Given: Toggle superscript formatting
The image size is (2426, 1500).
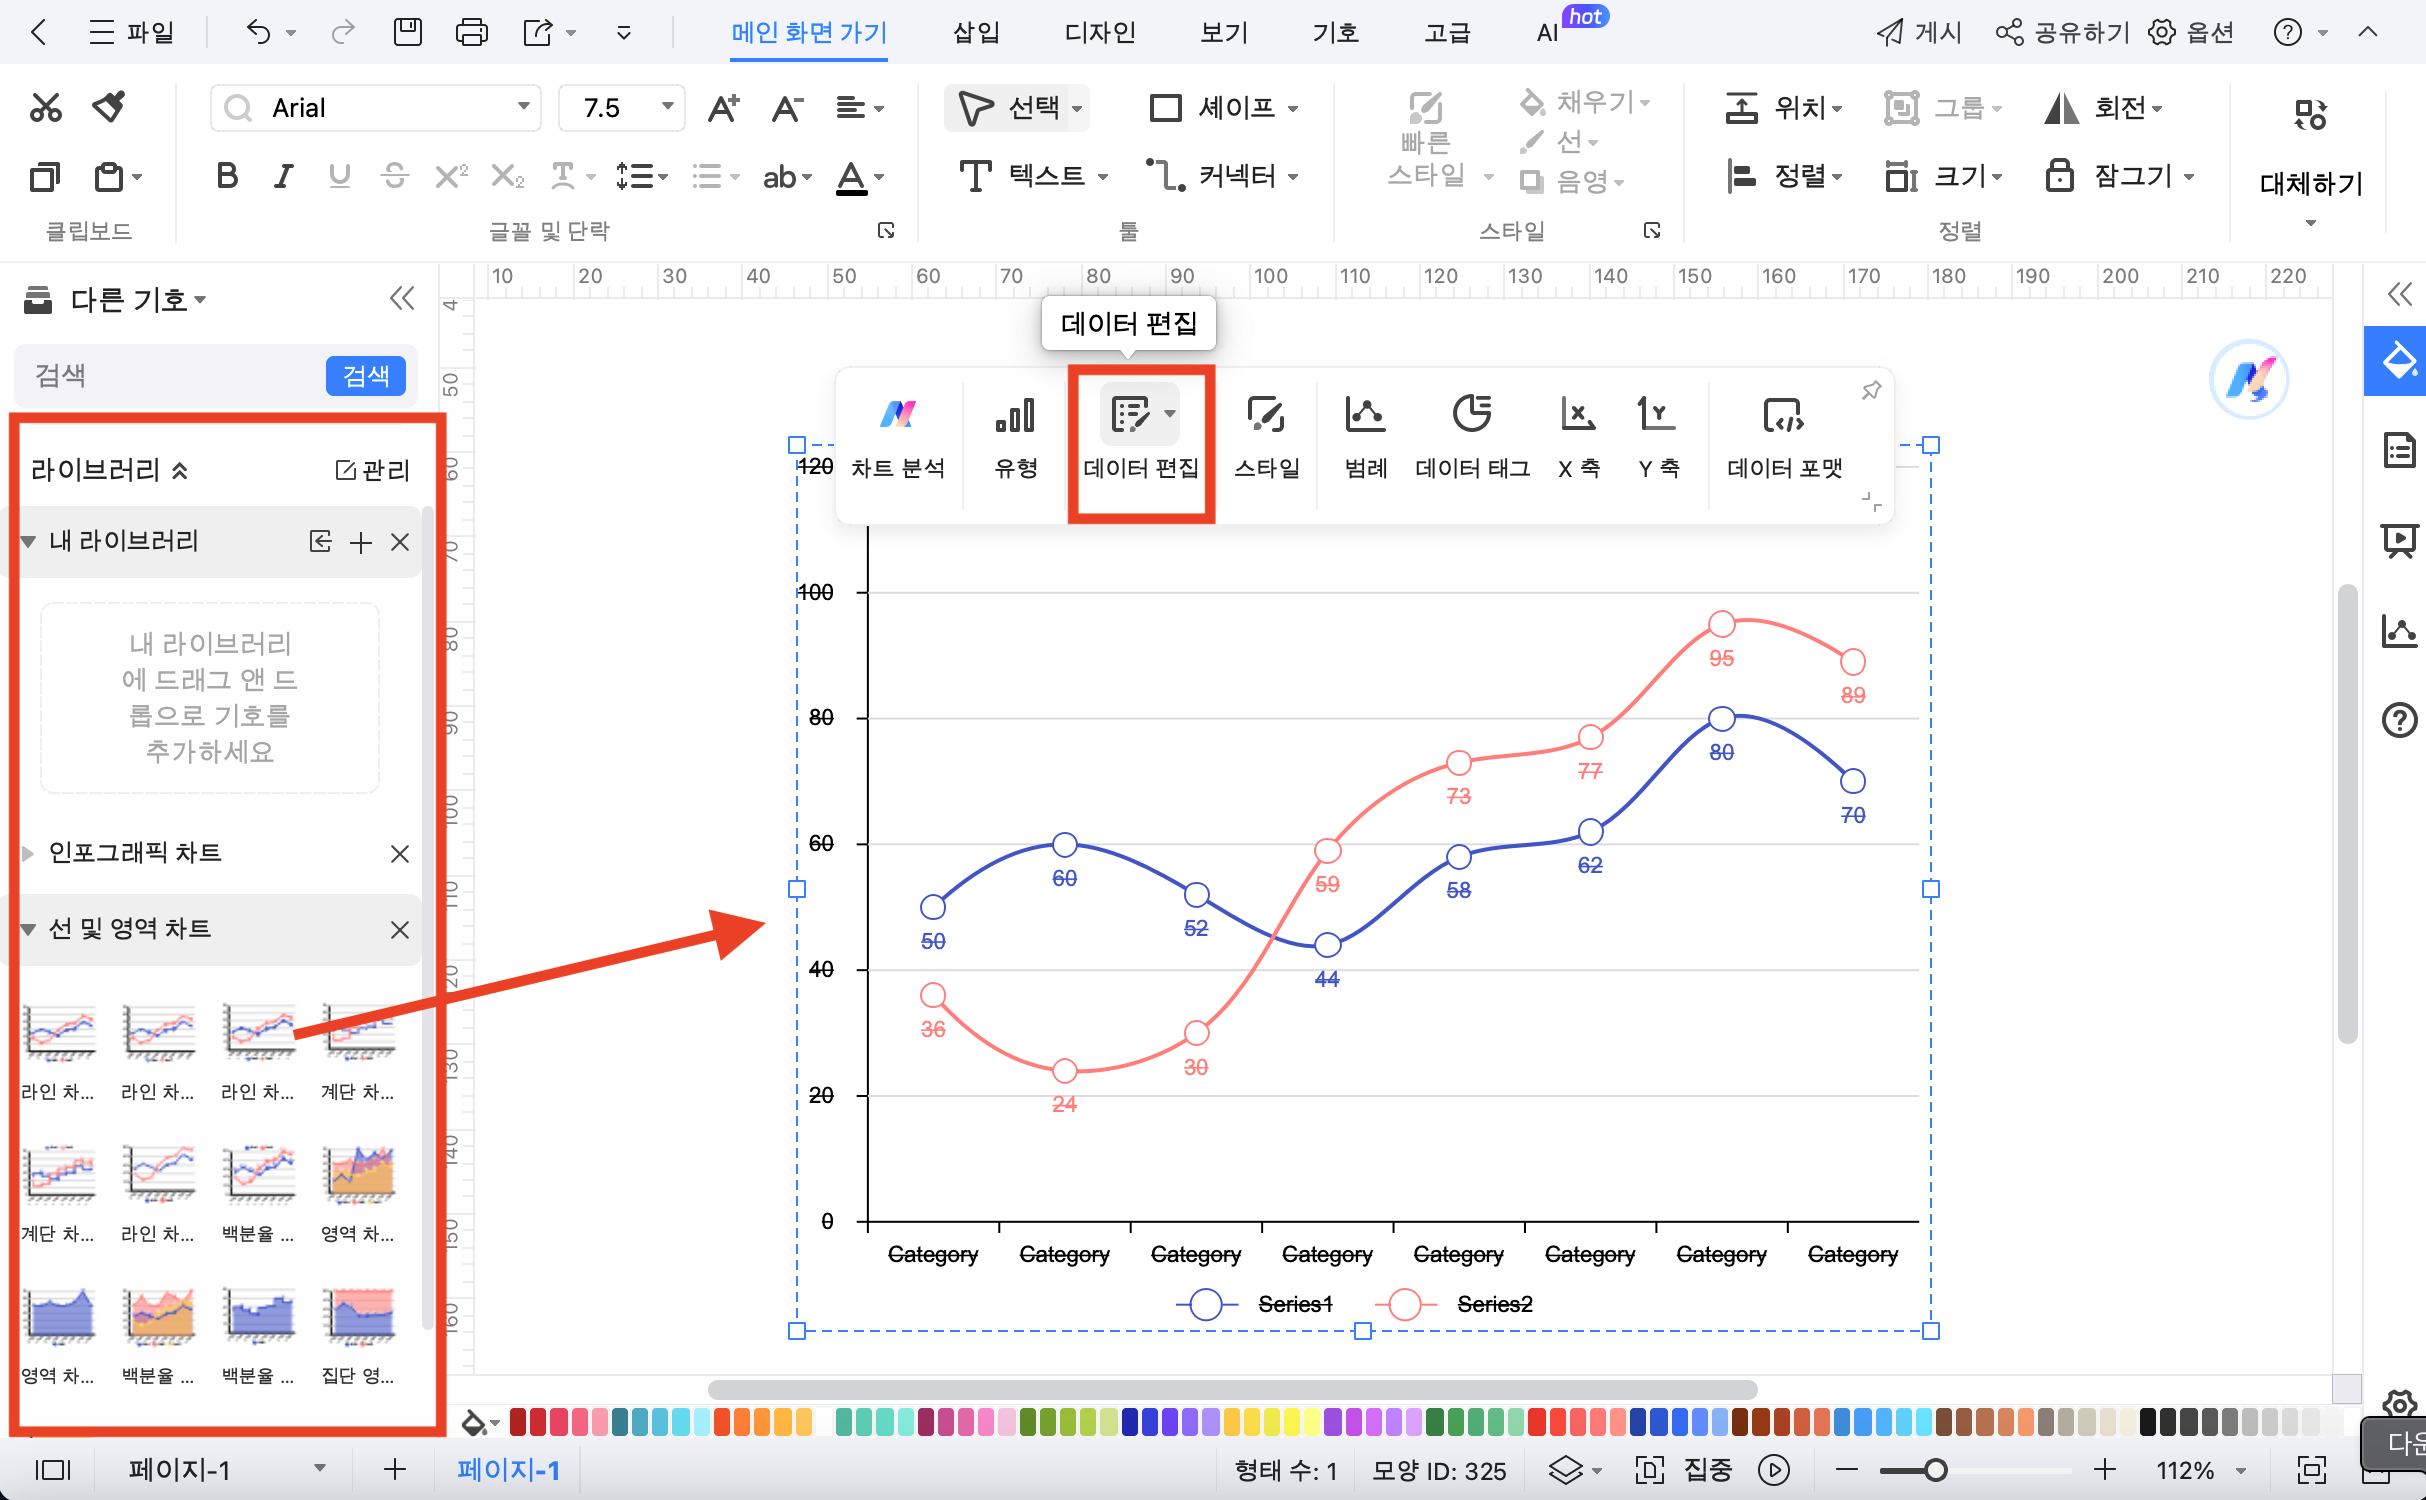Looking at the screenshot, I should coord(451,176).
